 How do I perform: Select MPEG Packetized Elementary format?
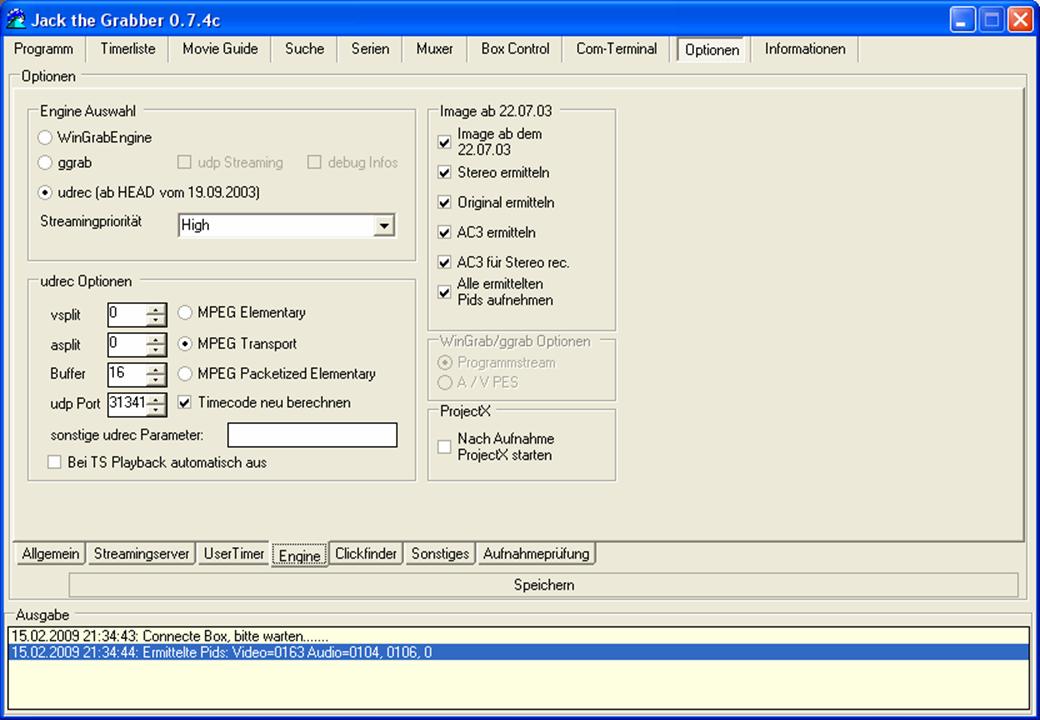tap(185, 374)
